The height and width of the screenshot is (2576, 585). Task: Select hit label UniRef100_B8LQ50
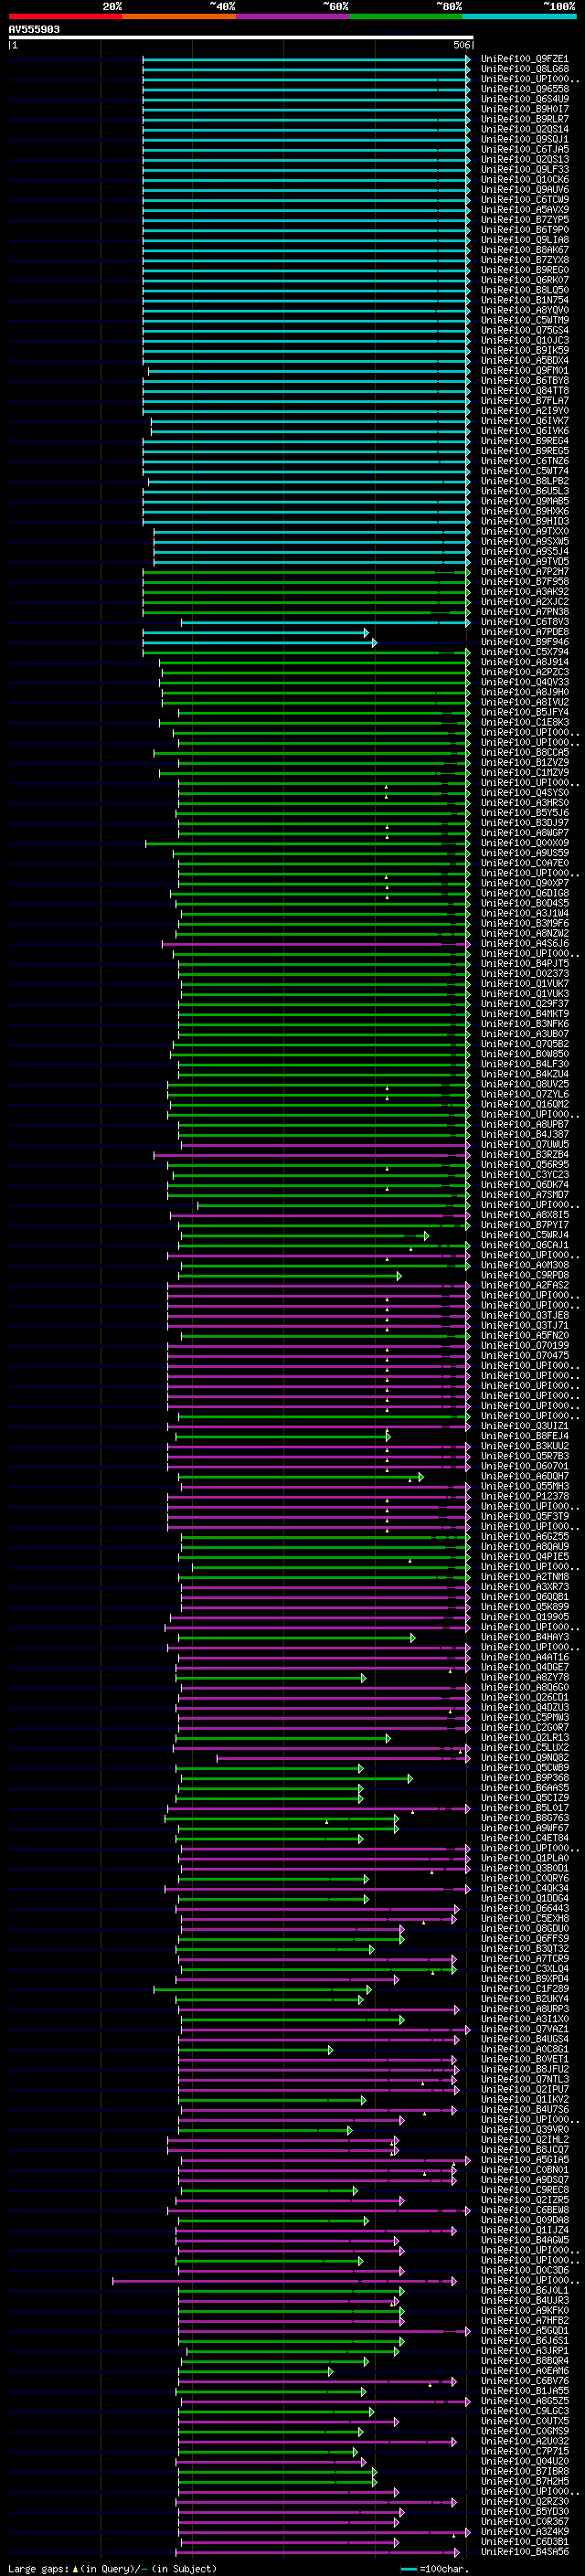pos(524,290)
